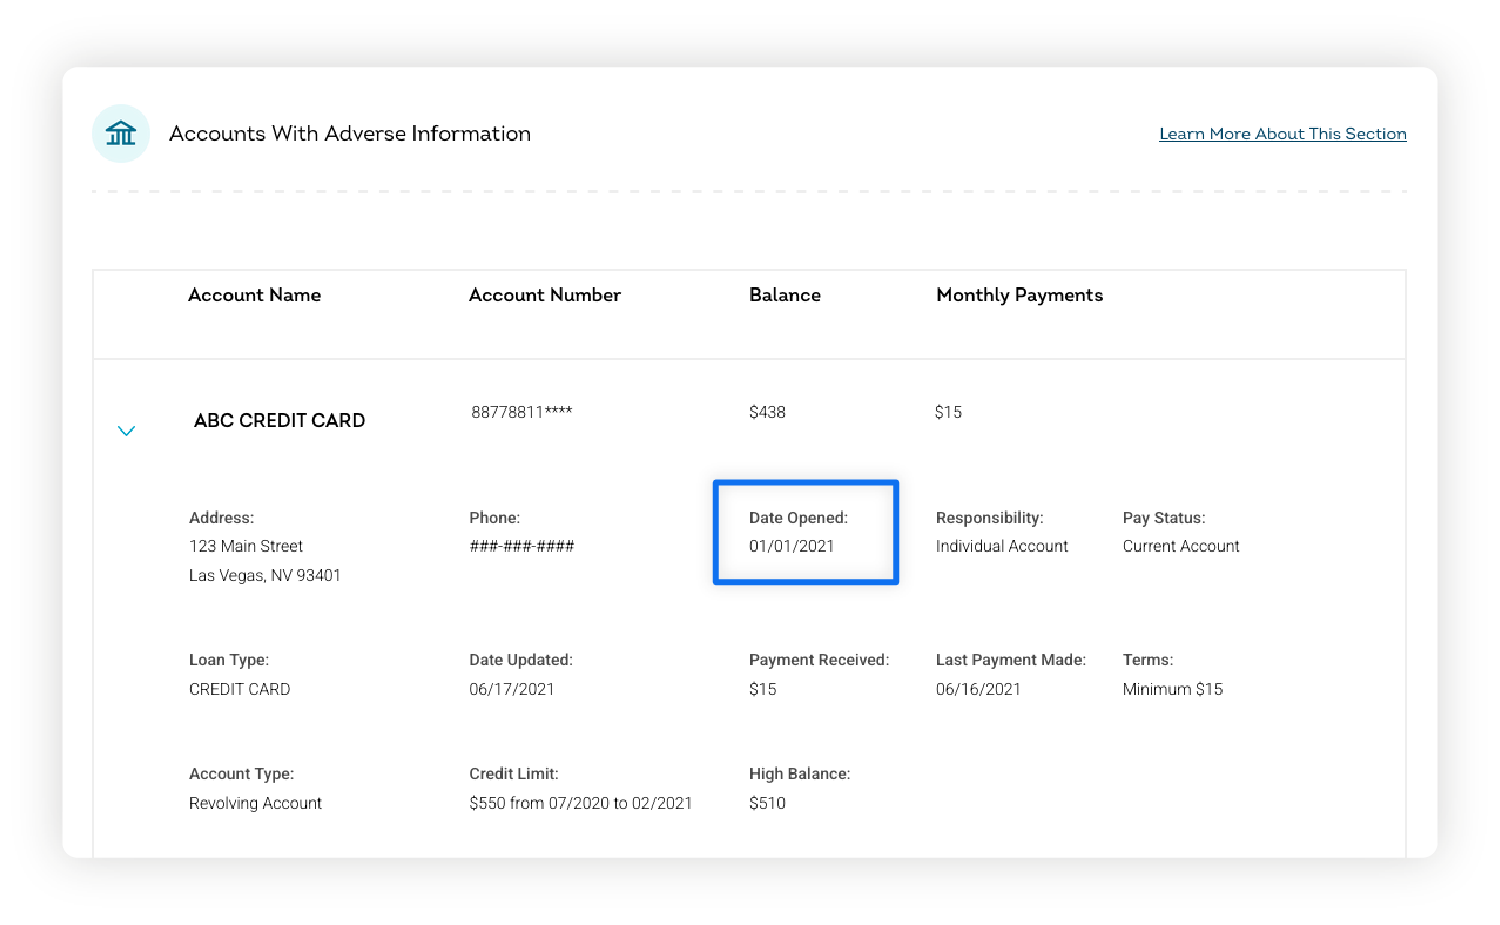Click the Date Updated value 06/17/2021
The width and height of the screenshot is (1500, 925).
pos(511,689)
